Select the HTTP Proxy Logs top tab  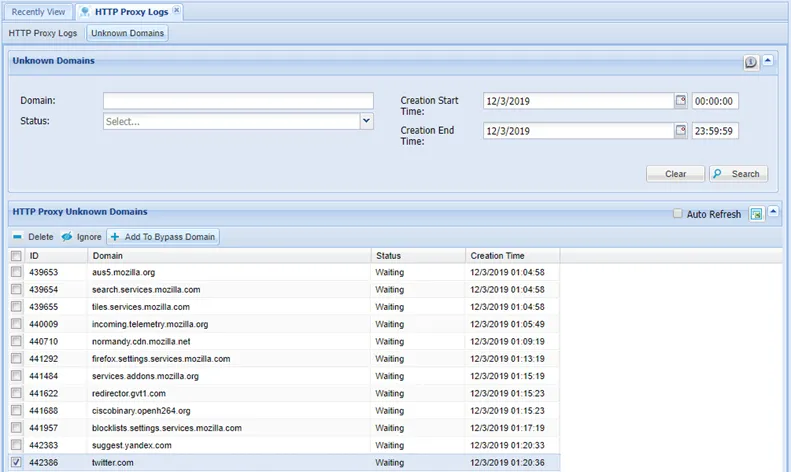pyautogui.click(x=130, y=12)
